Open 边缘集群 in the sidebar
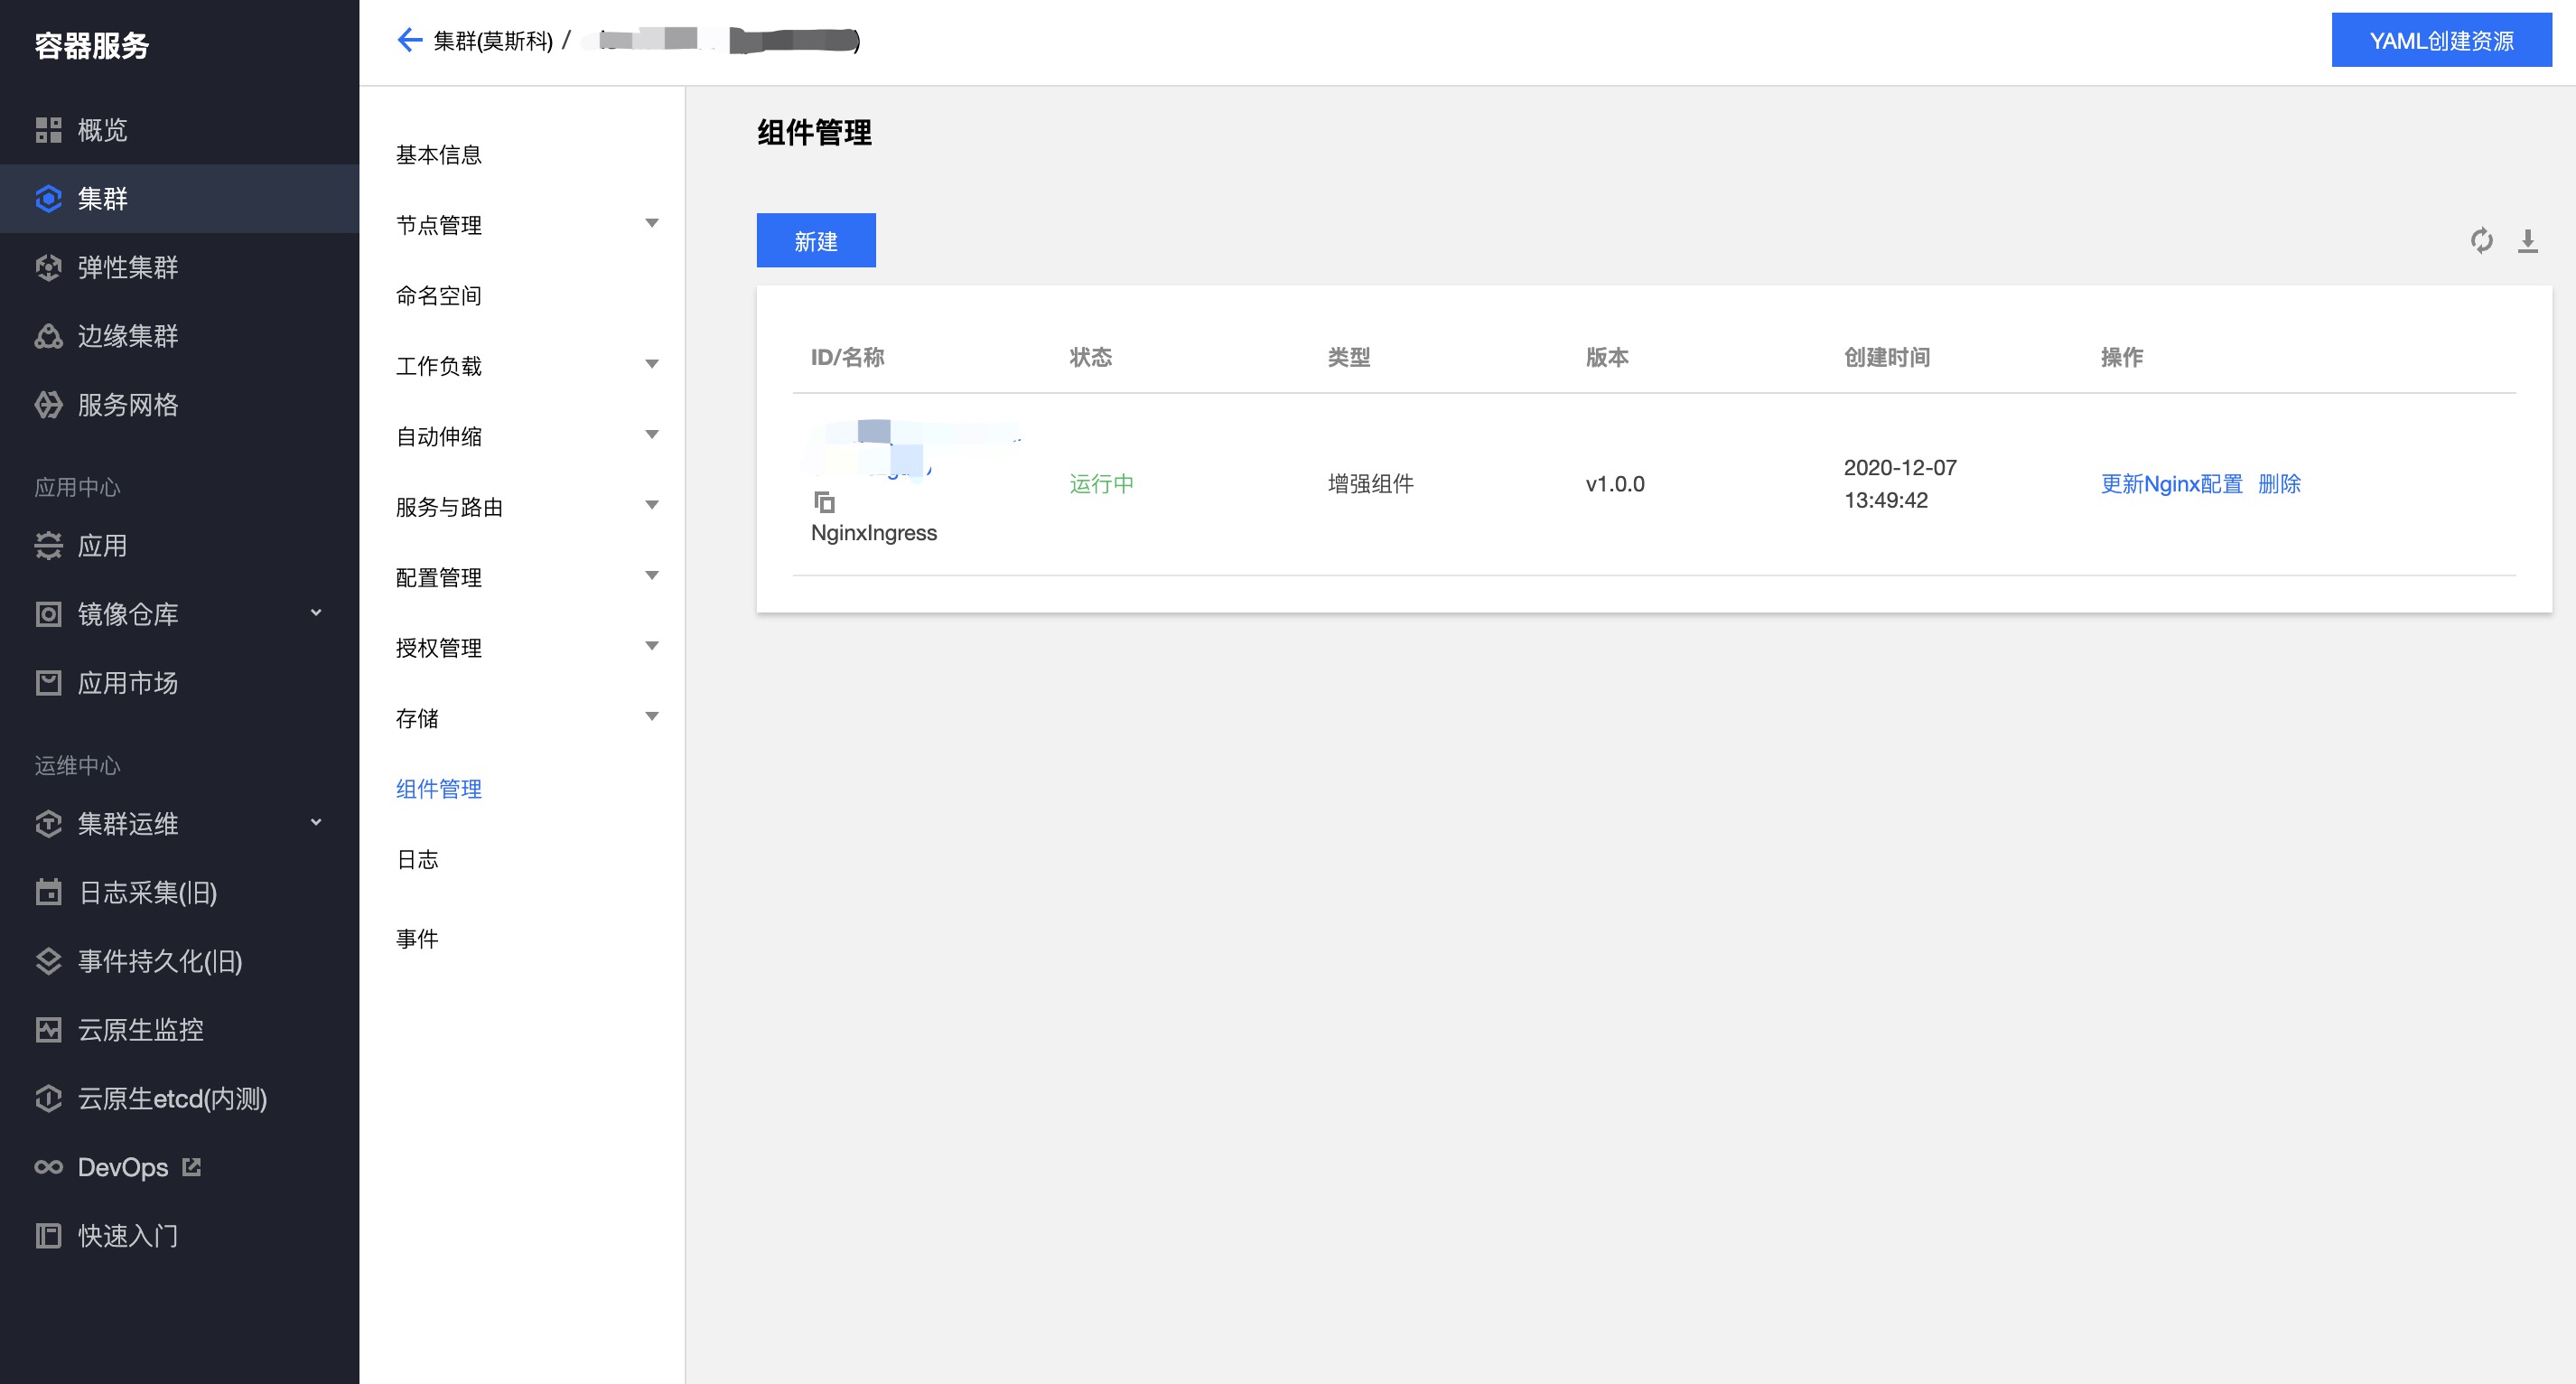Viewport: 2576px width, 1384px height. pyautogui.click(x=127, y=336)
